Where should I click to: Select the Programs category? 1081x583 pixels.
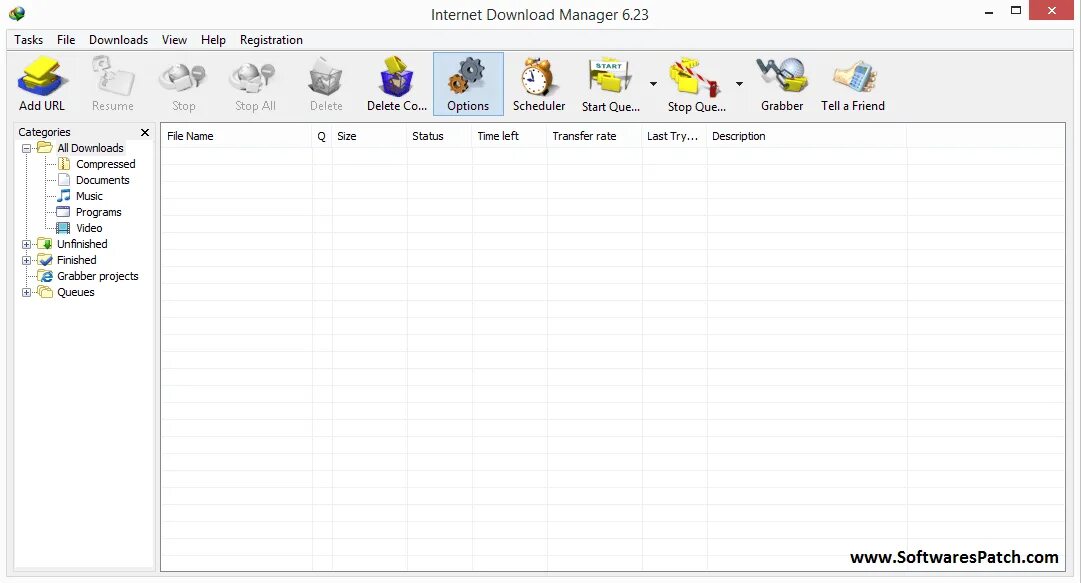[x=99, y=212]
